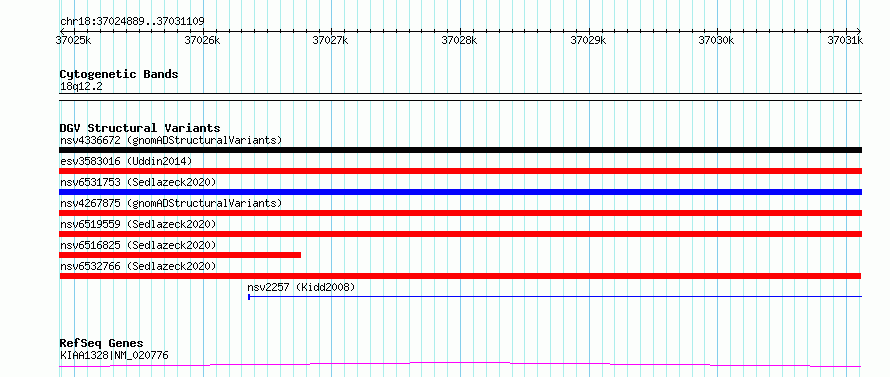890x377 pixels.
Task: Open nsv4336672 (gnomADStructuralVariants) label
Action: pyautogui.click(x=171, y=140)
